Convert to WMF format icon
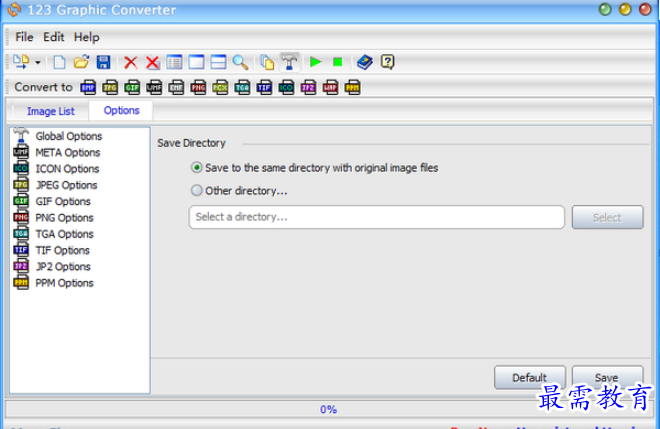Image resolution: width=660 pixels, height=429 pixels. coord(154,87)
